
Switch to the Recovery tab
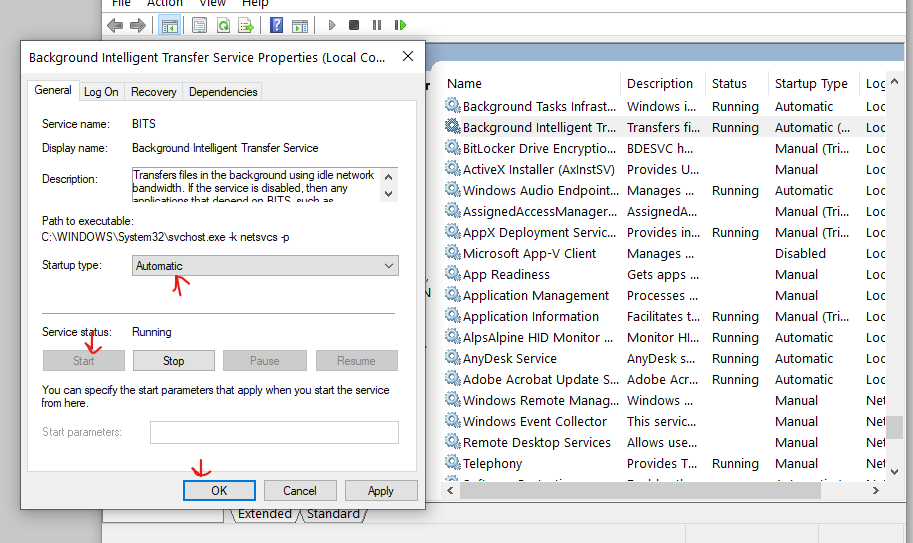pyautogui.click(x=153, y=92)
